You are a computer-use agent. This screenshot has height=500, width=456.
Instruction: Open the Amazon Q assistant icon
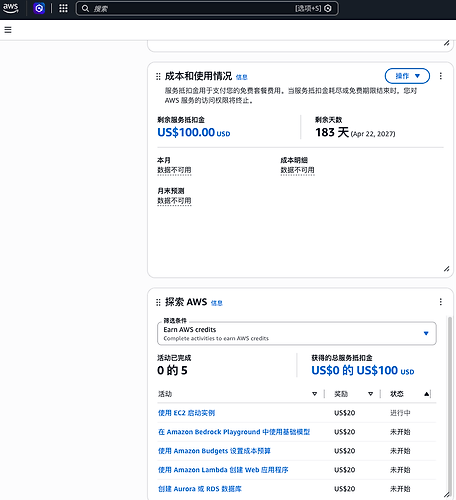tap(39, 8)
